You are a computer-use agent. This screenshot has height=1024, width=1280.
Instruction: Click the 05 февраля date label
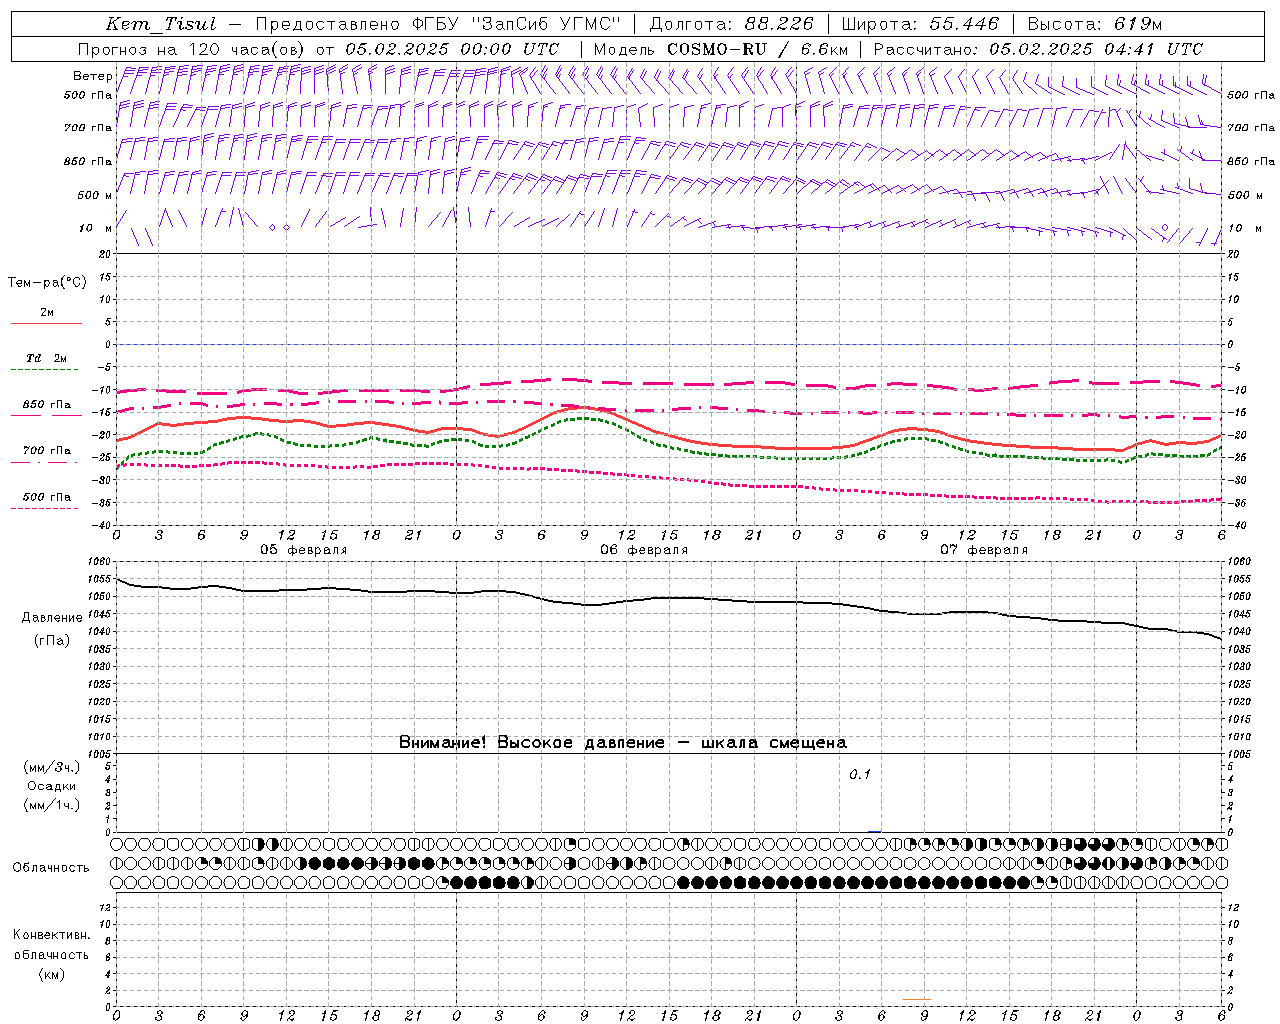[x=304, y=550]
